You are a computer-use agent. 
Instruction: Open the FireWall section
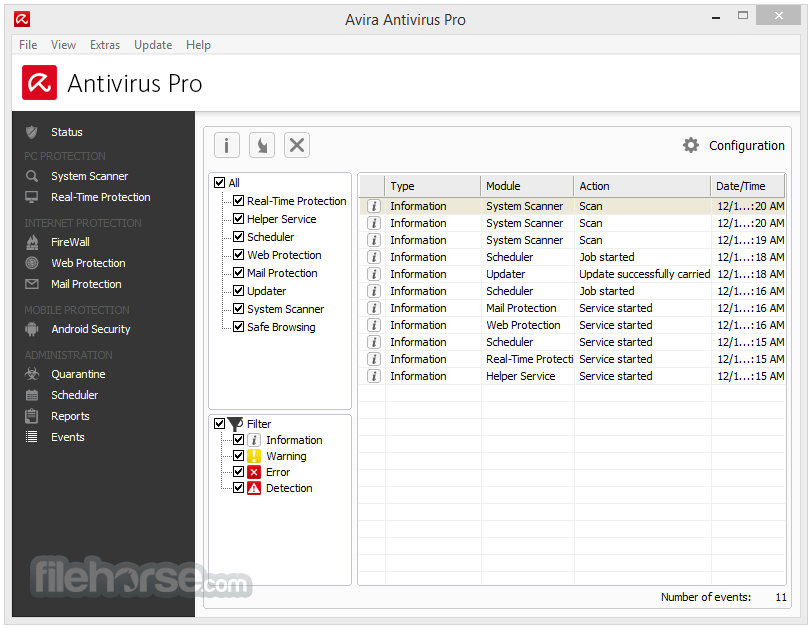pyautogui.click(x=70, y=242)
